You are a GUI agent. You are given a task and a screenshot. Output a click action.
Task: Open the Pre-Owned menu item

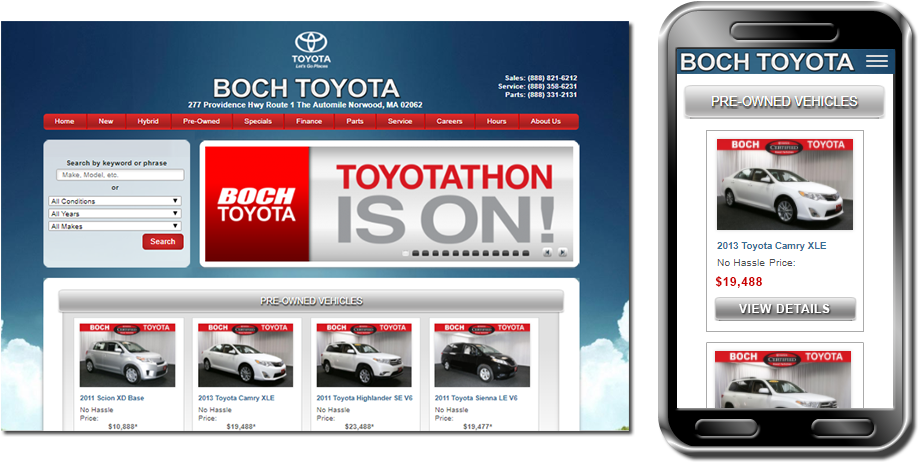201,121
